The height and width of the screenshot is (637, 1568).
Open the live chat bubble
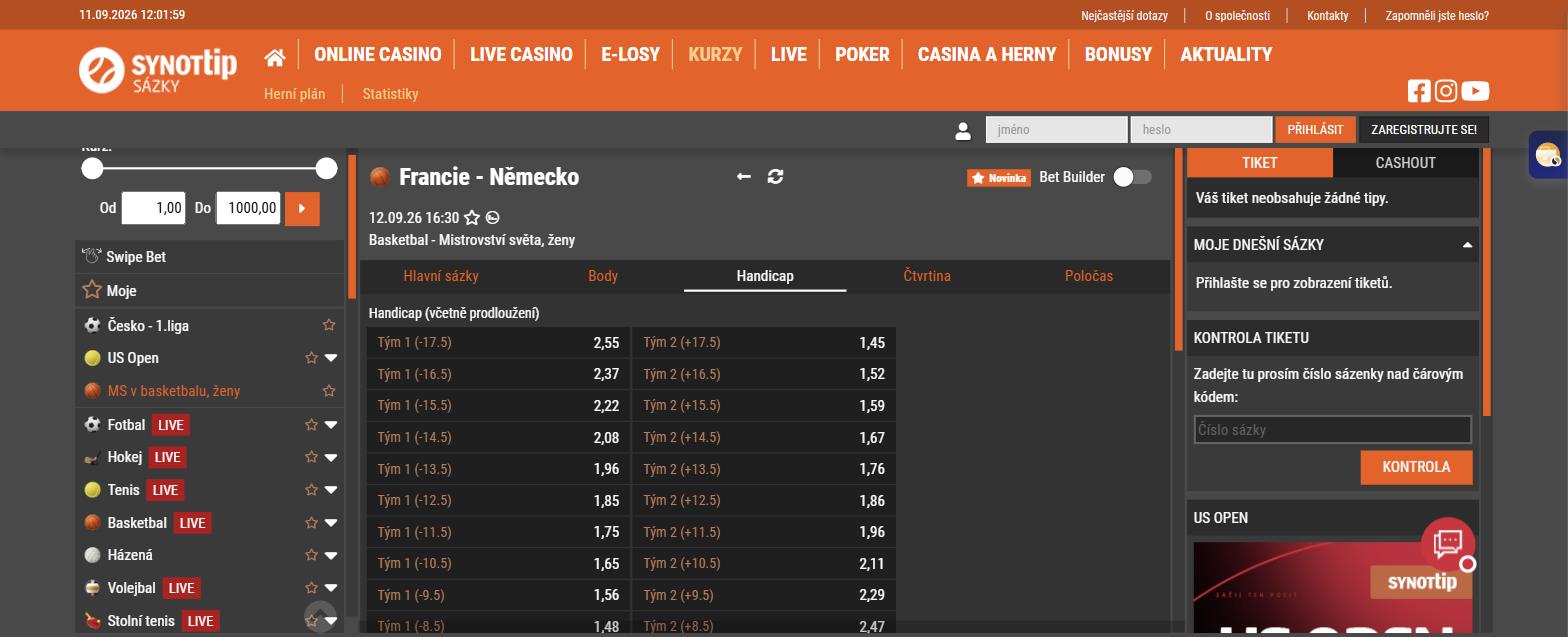1448,544
